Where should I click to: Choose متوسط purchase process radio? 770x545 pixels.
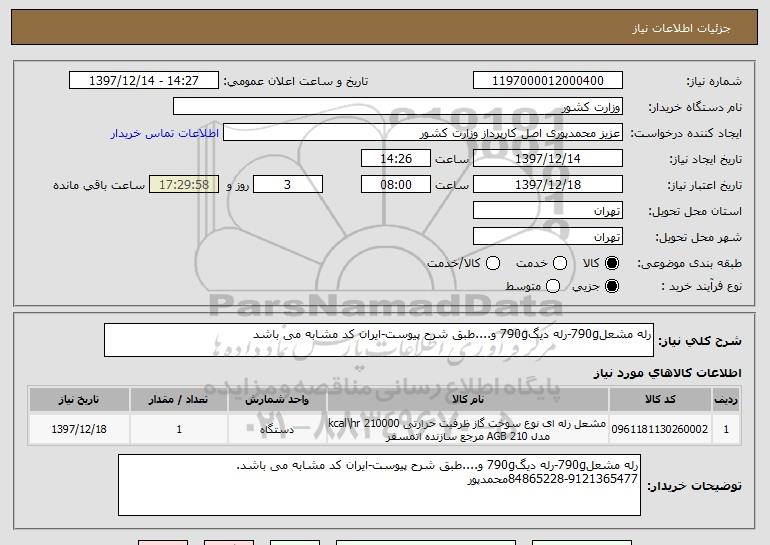(553, 286)
